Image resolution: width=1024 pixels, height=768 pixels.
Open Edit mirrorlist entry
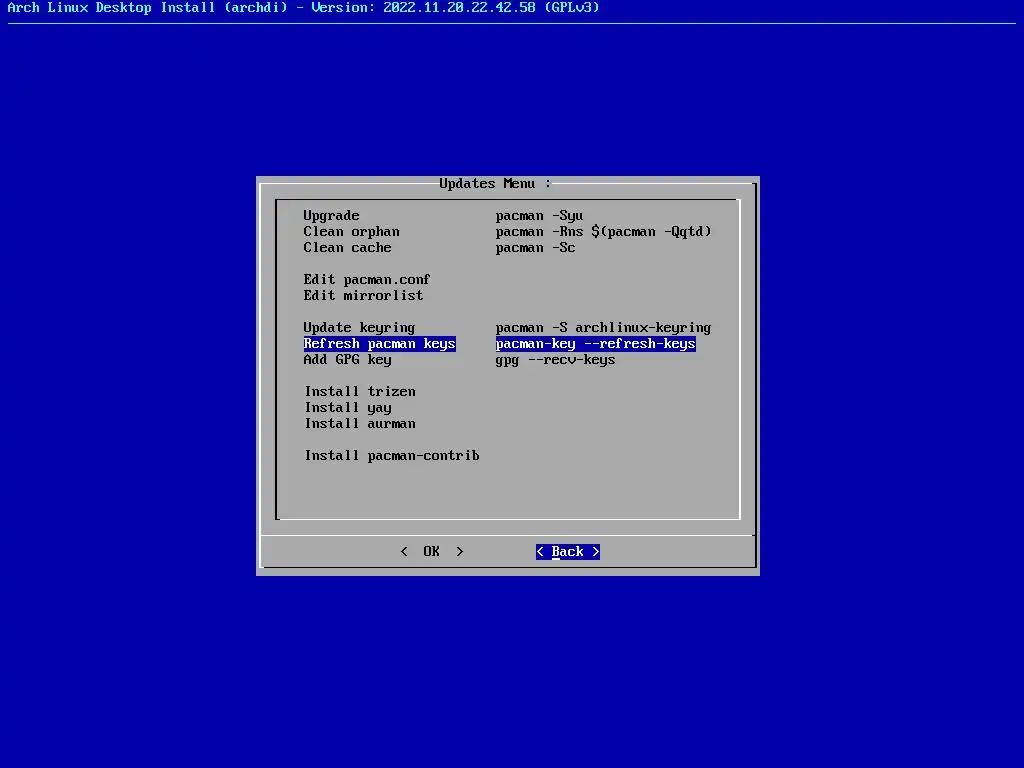[x=363, y=295]
